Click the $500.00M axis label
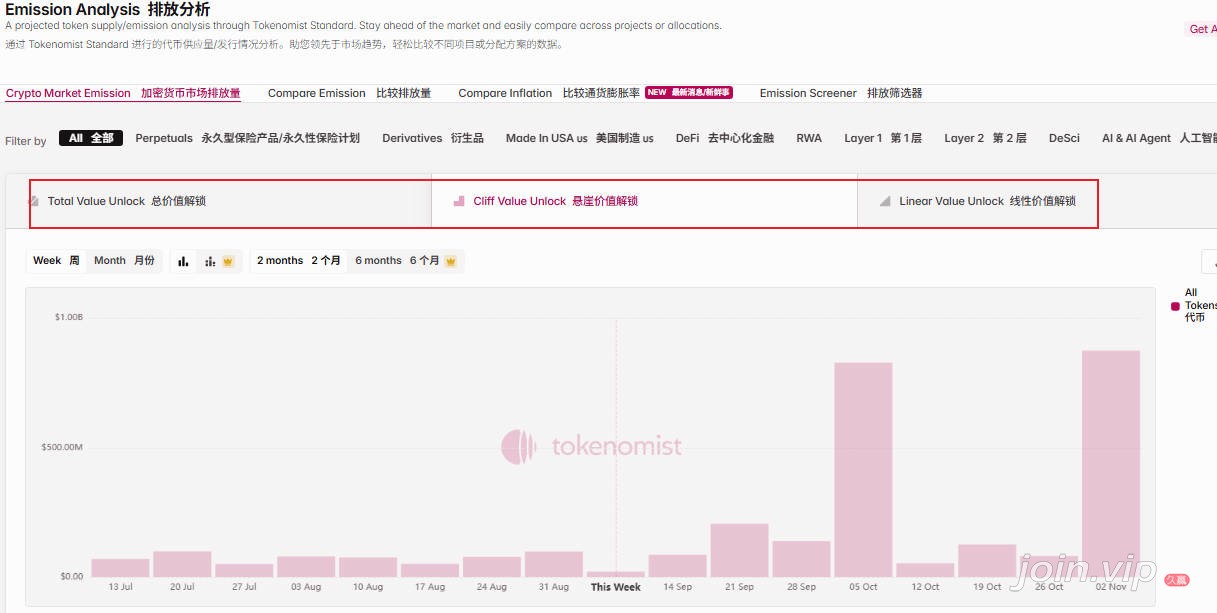 pos(62,447)
